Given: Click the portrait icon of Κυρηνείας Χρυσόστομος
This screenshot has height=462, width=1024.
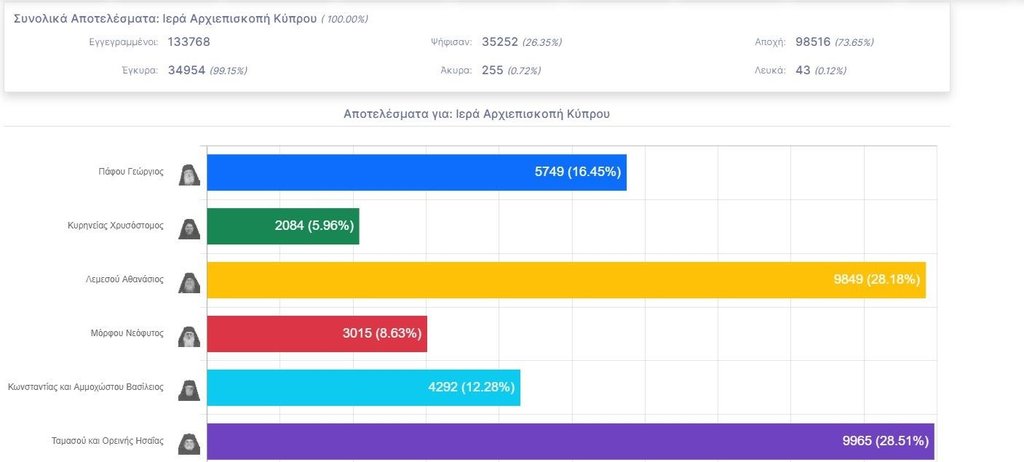Looking at the screenshot, I should tap(189, 229).
